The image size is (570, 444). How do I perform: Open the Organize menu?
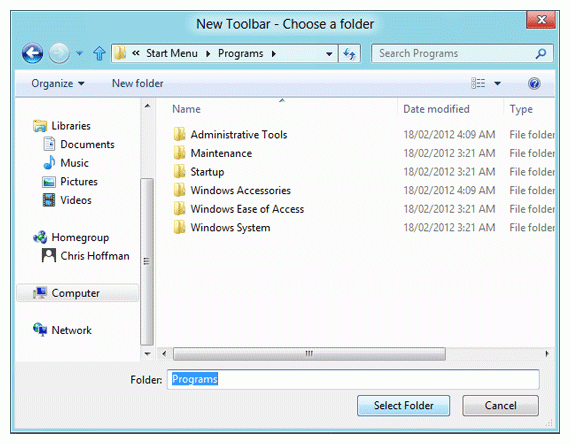(58, 83)
